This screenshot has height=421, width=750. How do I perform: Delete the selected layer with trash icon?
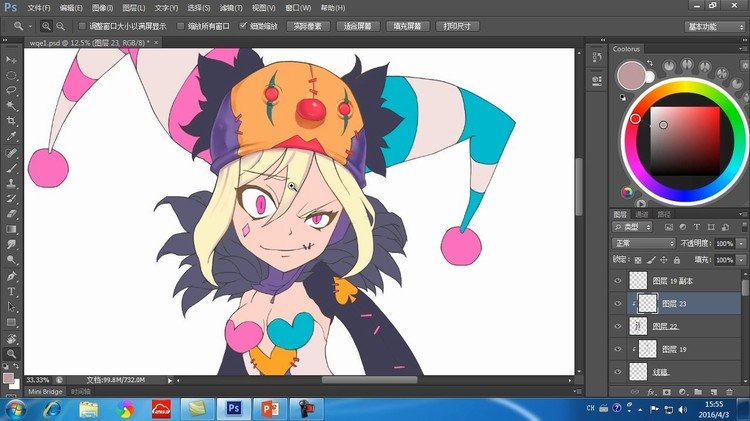coord(729,392)
